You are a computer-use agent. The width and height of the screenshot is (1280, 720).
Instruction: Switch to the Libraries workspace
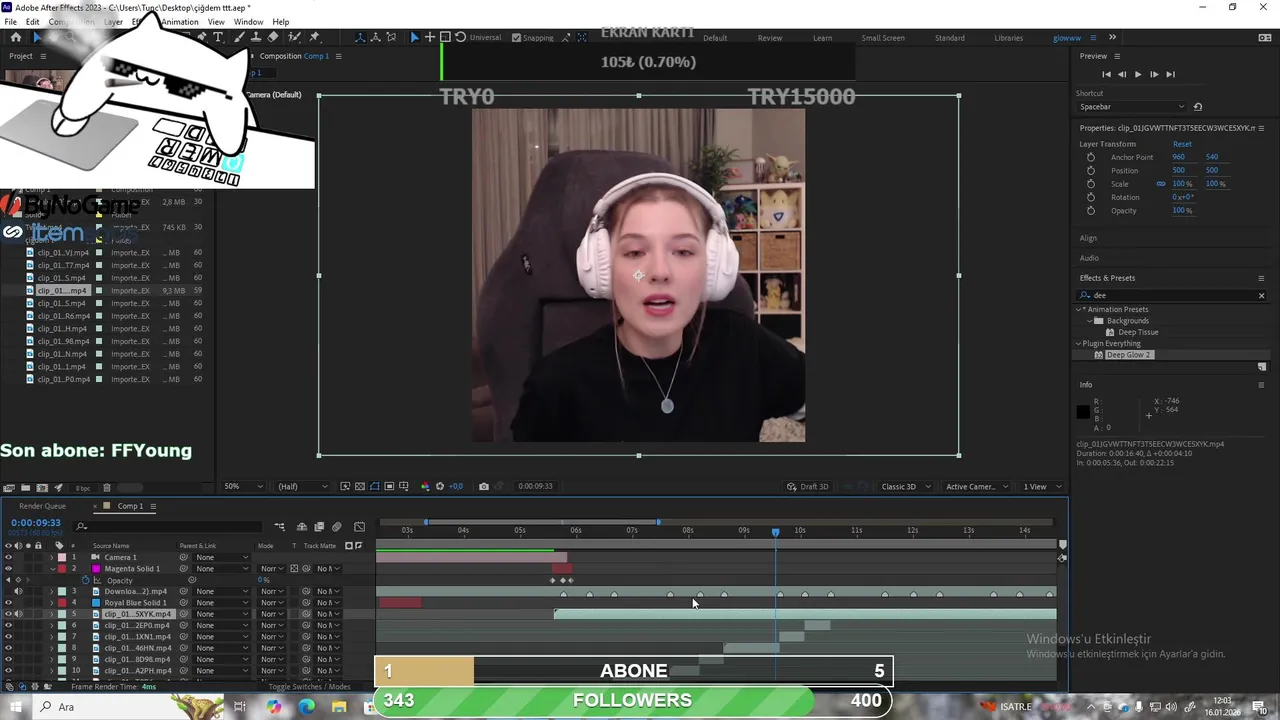(x=1008, y=38)
